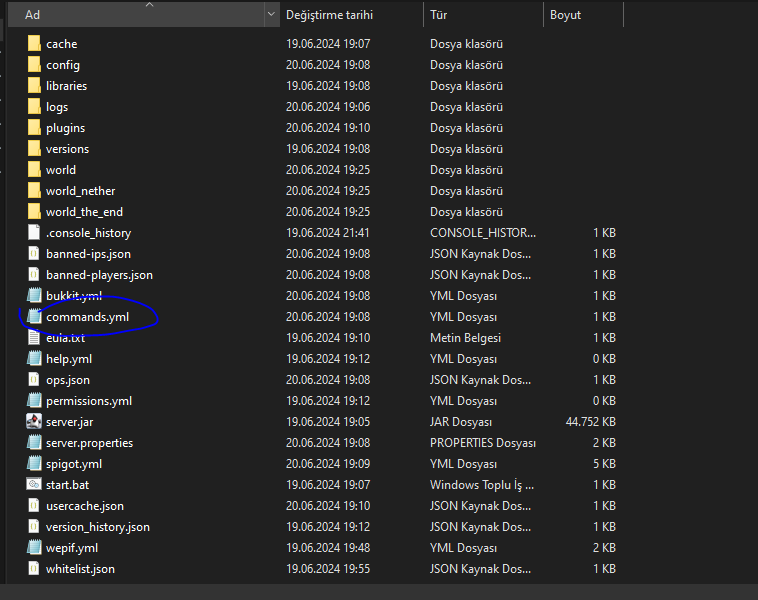
Task: Click date 19.06.2024 19:05 of server.jar
Action: coord(328,422)
